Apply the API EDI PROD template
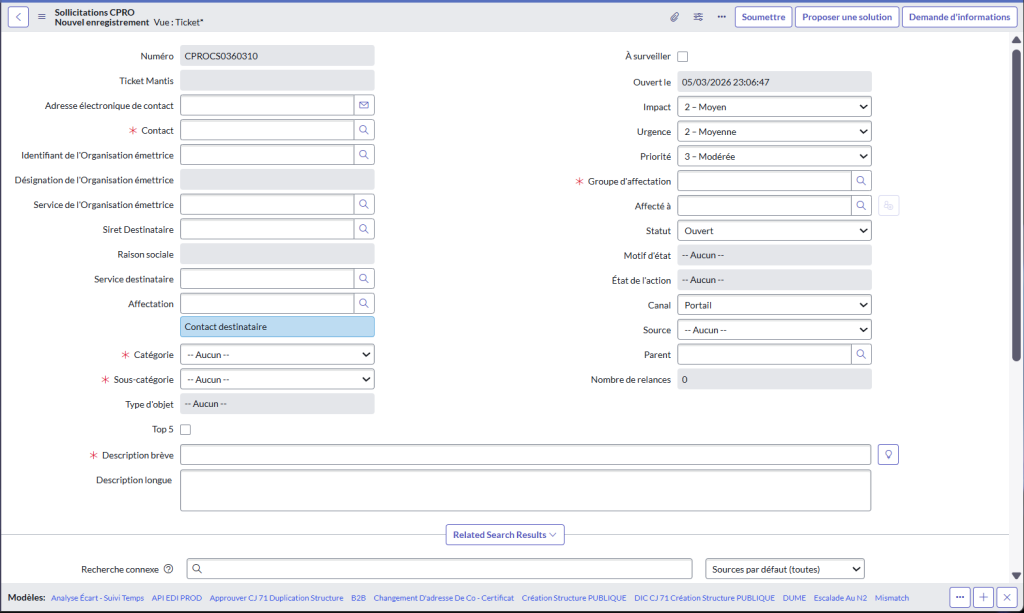 [x=177, y=598]
